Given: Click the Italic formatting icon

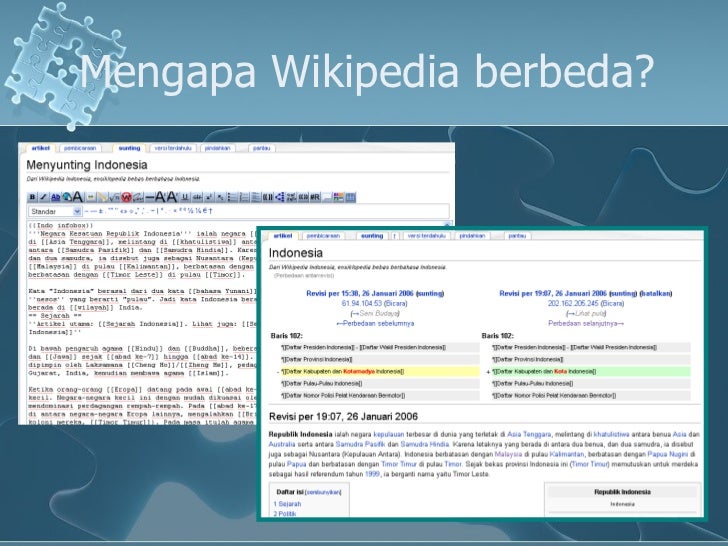Looking at the screenshot, I should 44,197.
